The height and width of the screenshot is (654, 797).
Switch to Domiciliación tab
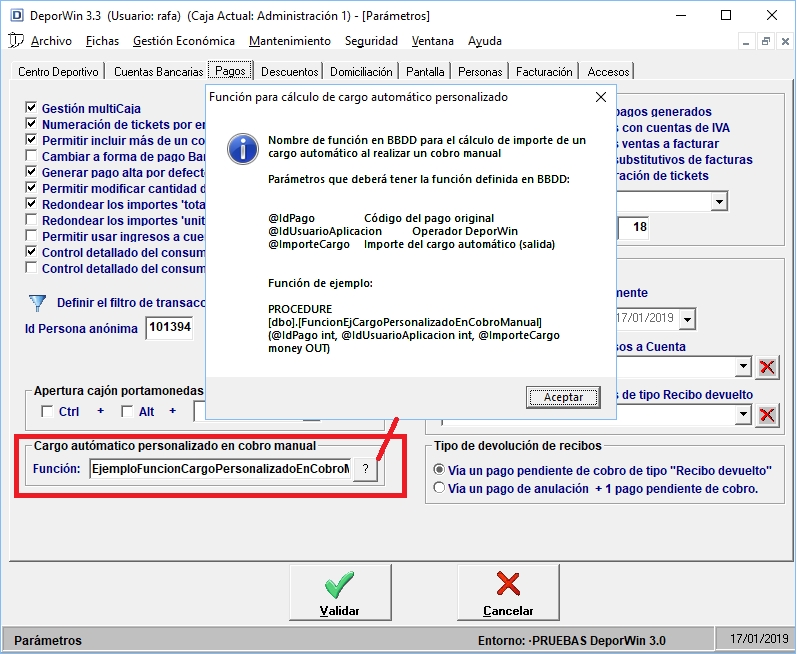coord(361,72)
